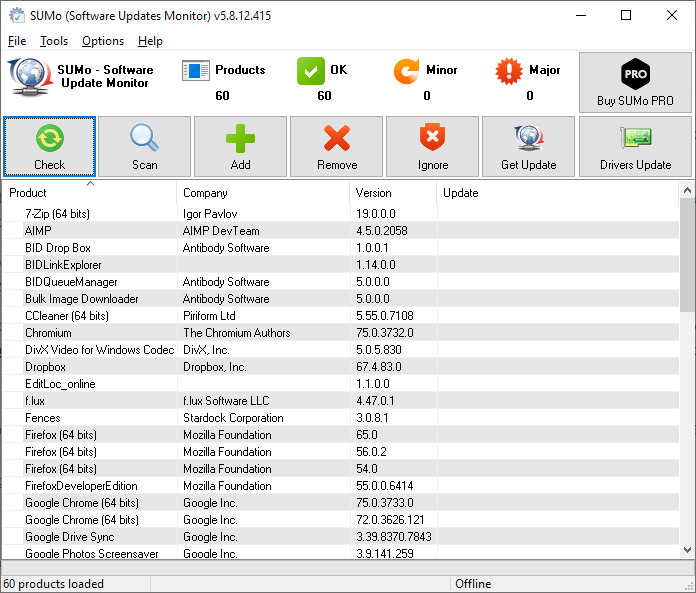Click the Products count icon
This screenshot has height=593, width=696.
click(x=195, y=71)
